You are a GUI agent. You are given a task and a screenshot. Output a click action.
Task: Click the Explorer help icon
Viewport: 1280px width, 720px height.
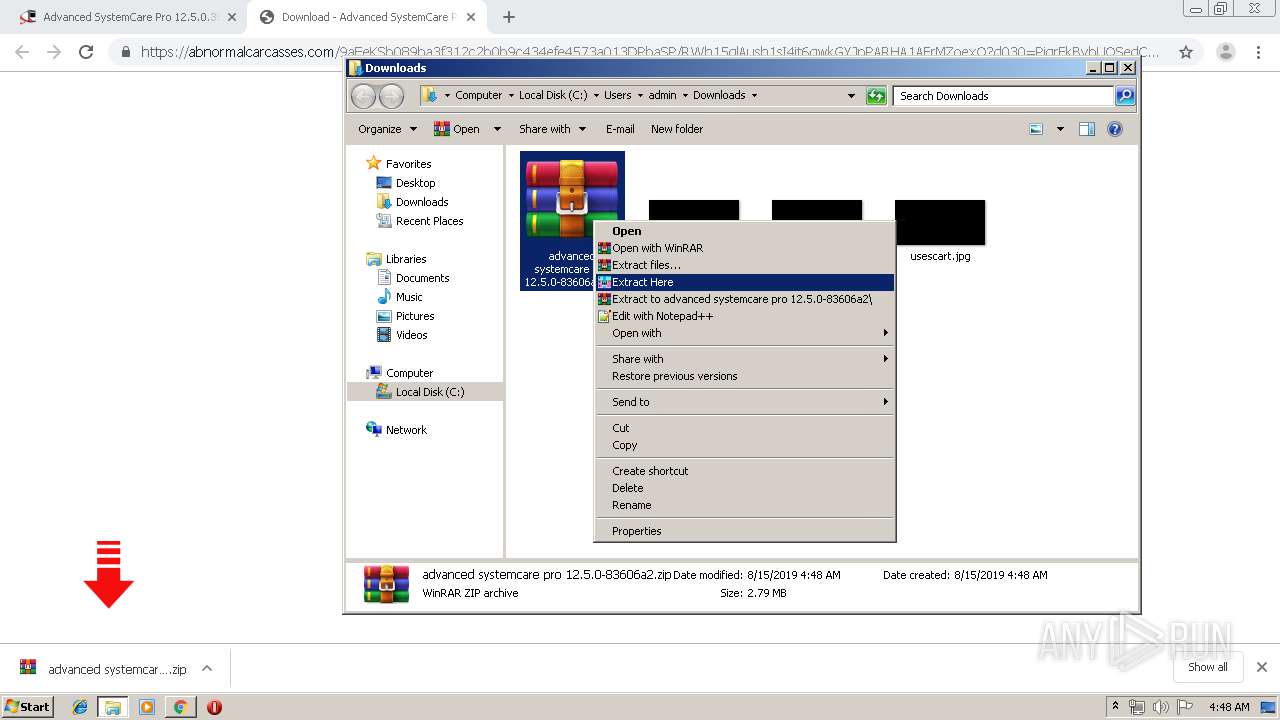tap(1115, 129)
